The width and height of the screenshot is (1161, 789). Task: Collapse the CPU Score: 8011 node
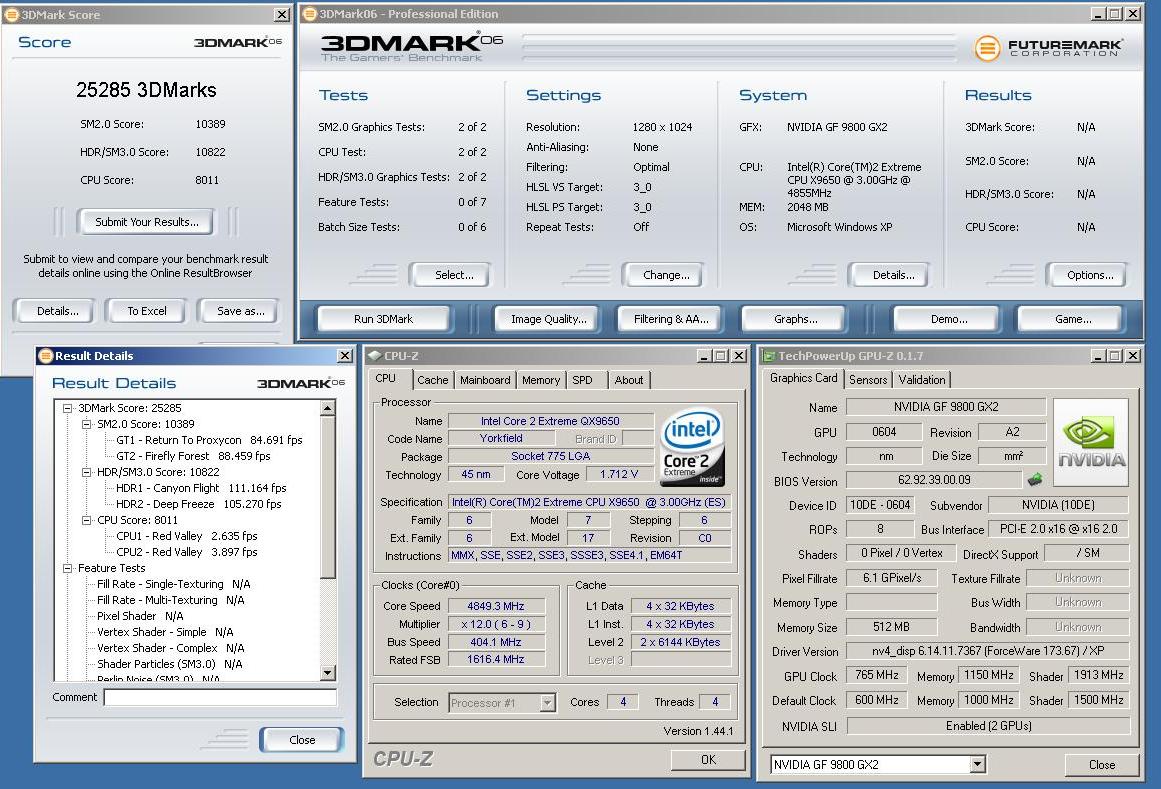coord(87,520)
